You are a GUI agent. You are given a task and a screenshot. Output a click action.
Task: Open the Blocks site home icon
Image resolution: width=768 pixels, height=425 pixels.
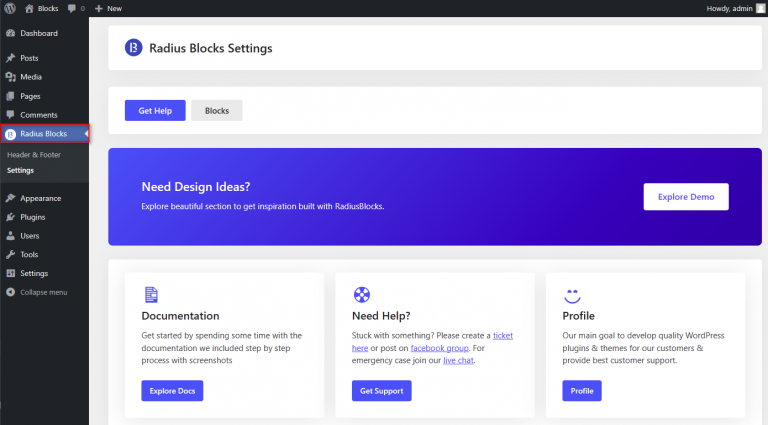[29, 8]
